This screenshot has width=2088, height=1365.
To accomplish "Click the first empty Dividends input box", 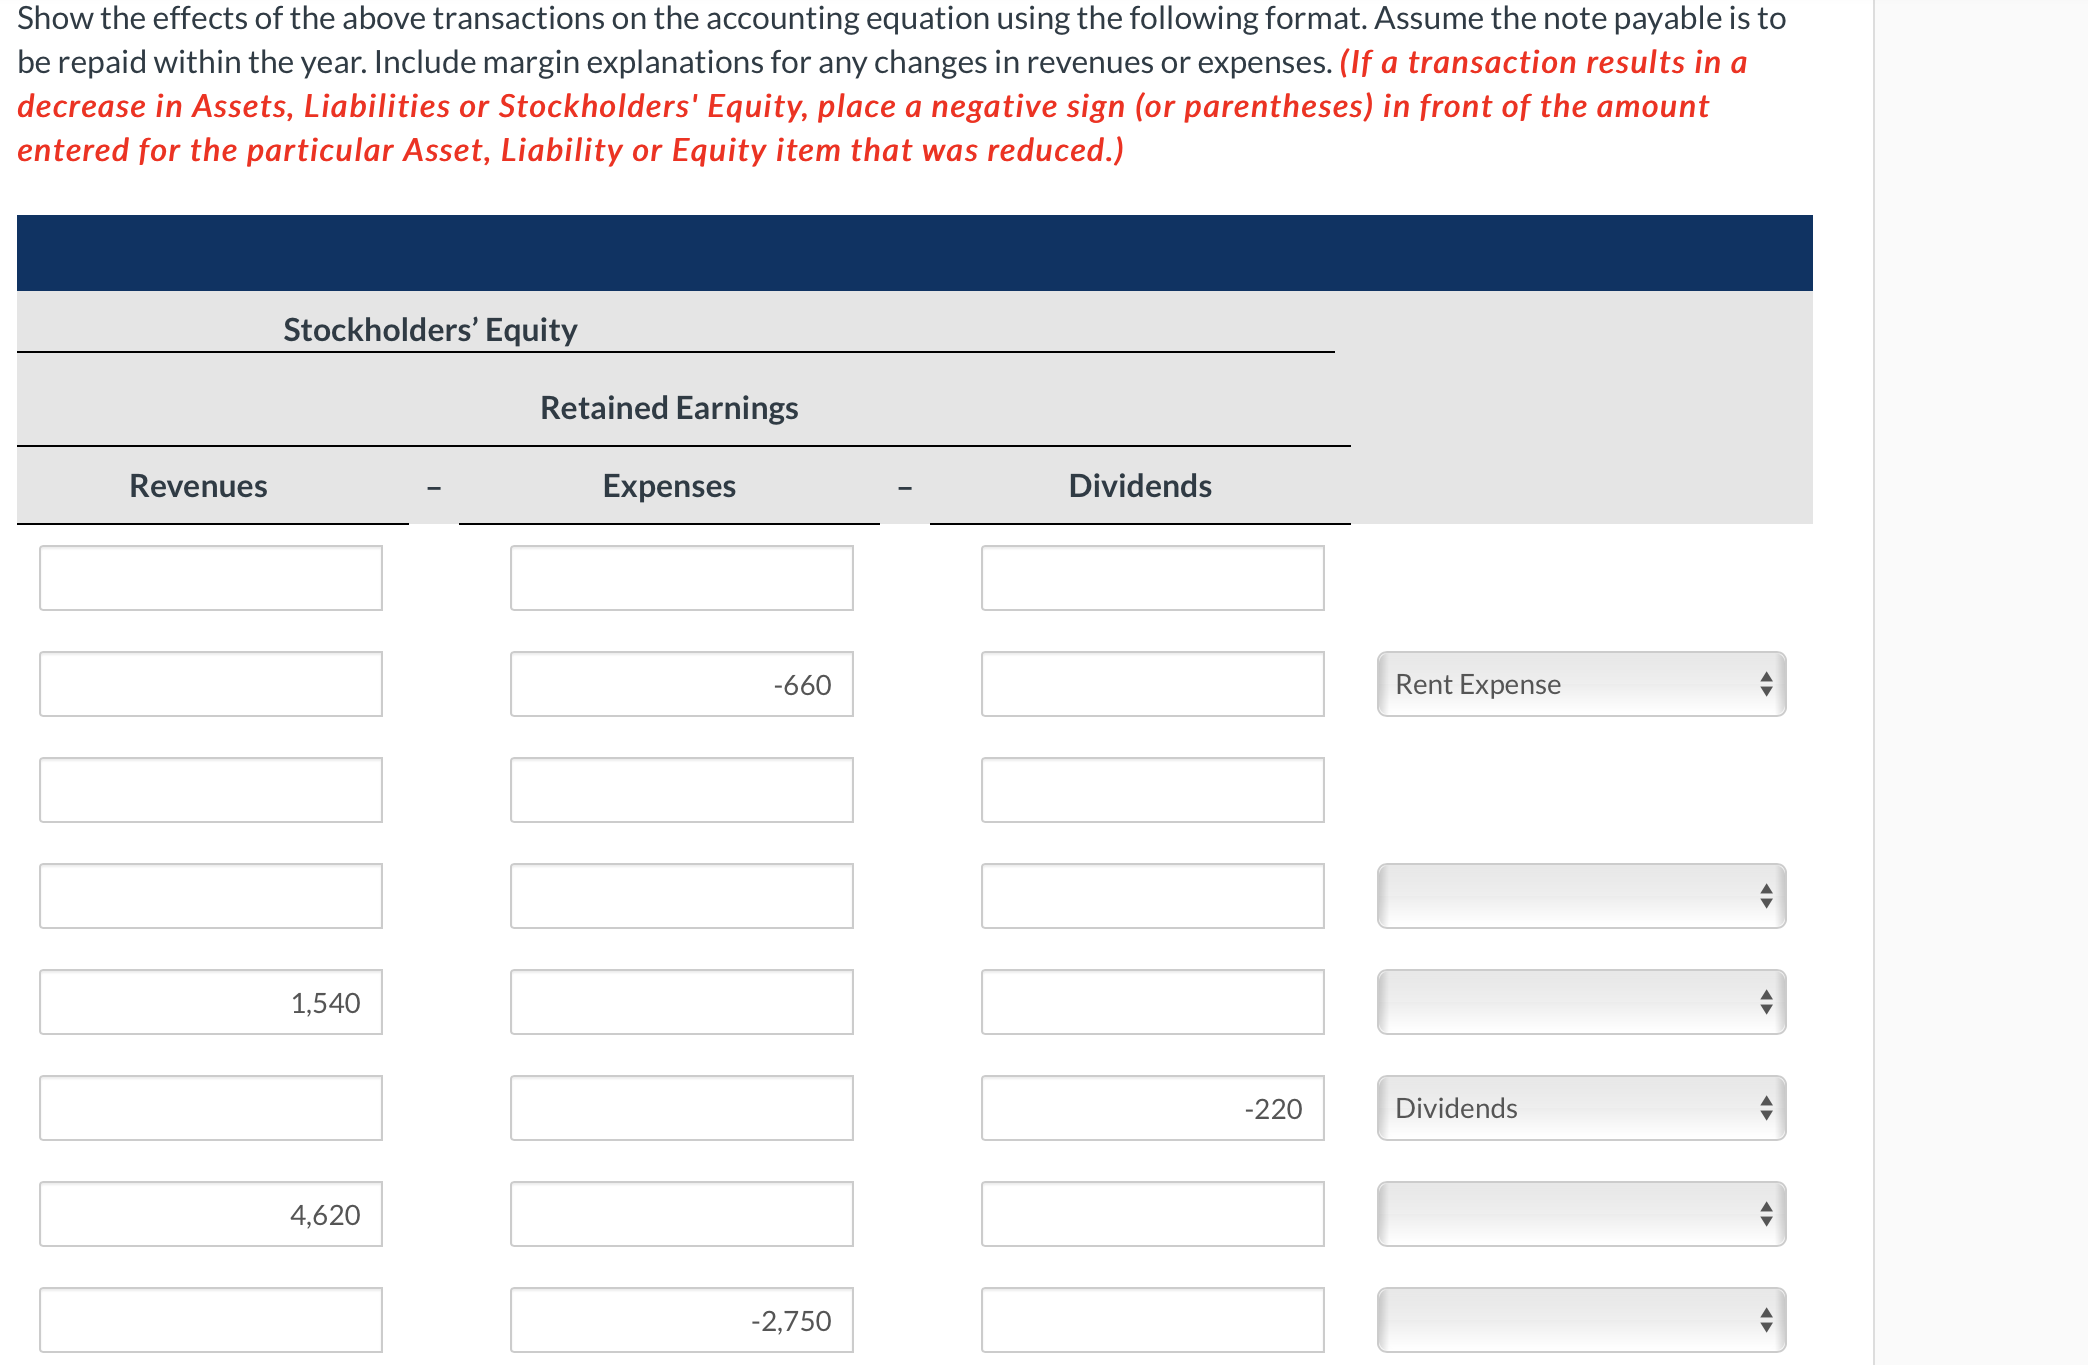I will [1152, 577].
